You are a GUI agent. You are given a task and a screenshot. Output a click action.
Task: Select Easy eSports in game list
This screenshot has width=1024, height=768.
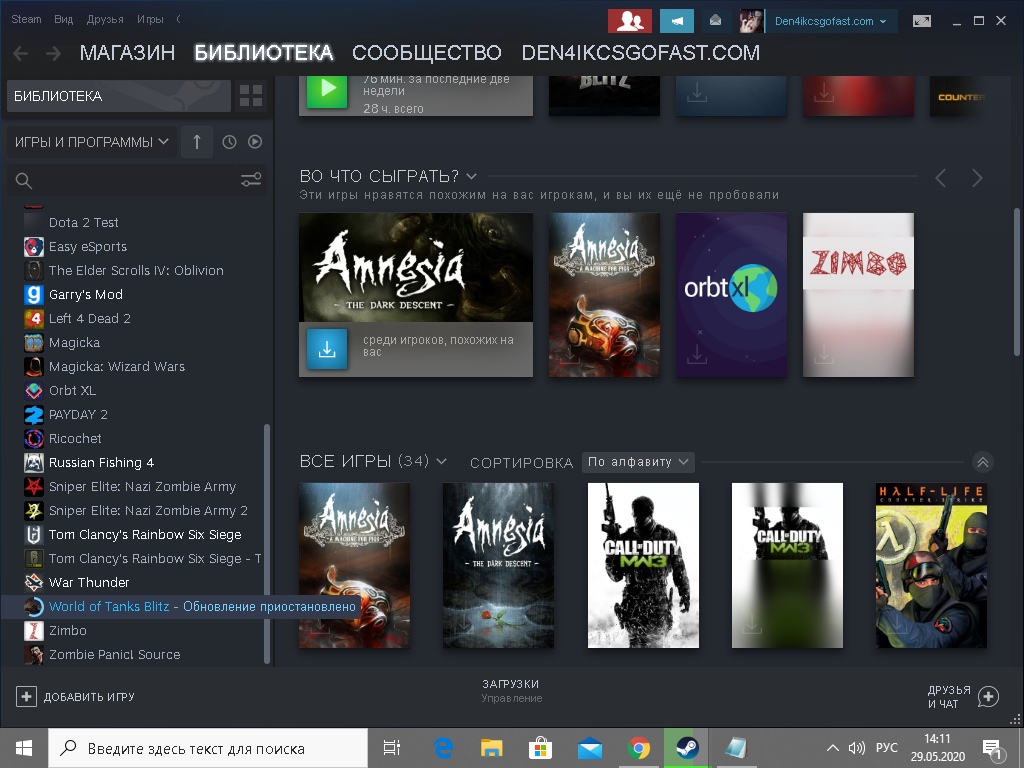click(88, 247)
